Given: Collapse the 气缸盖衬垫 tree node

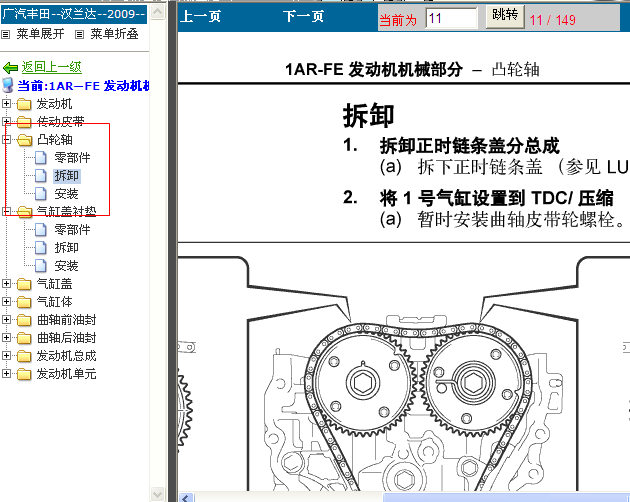Looking at the screenshot, I should pos(6,211).
